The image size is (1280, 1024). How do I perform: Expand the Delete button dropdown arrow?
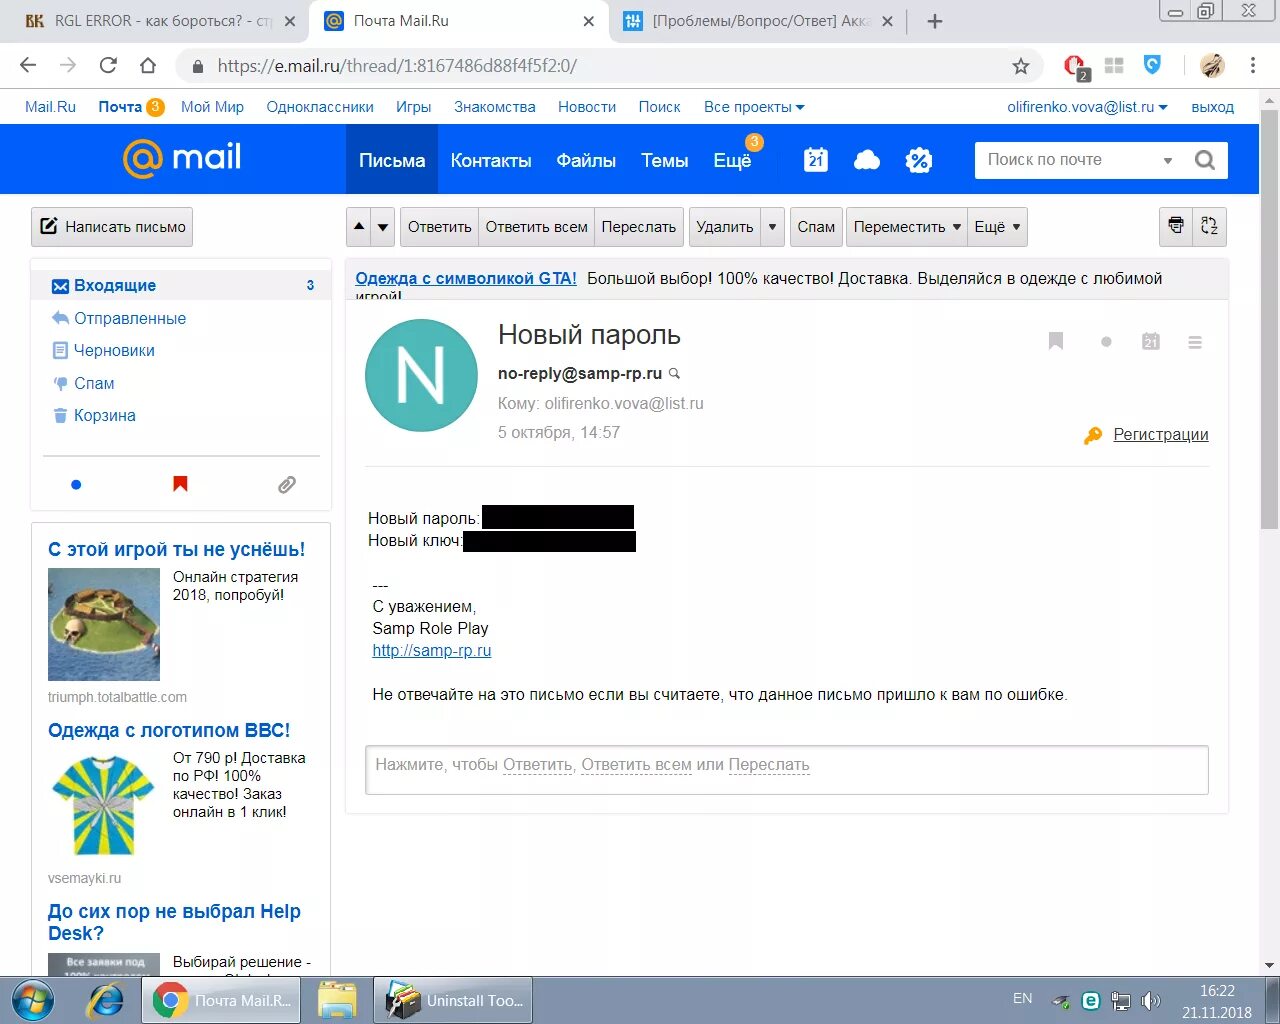(772, 227)
